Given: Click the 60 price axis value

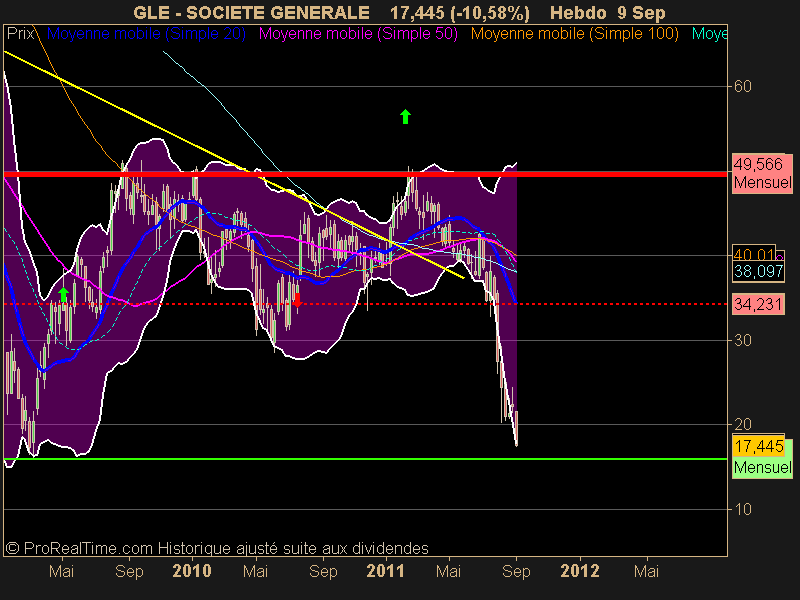Looking at the screenshot, I should pos(742,86).
